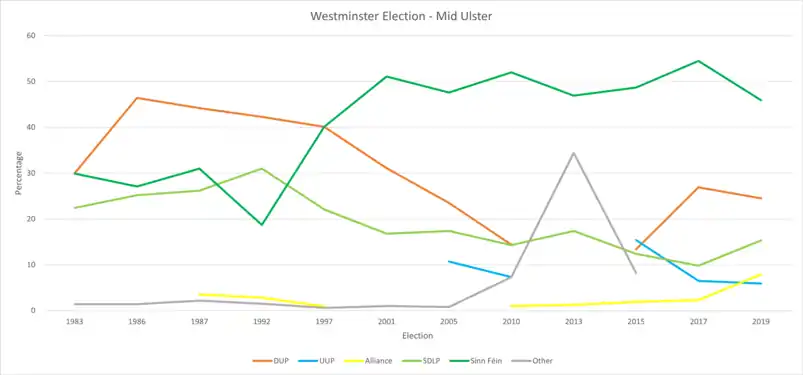Click the 1983 x-axis label
This screenshot has width=803, height=375.
[77, 322]
